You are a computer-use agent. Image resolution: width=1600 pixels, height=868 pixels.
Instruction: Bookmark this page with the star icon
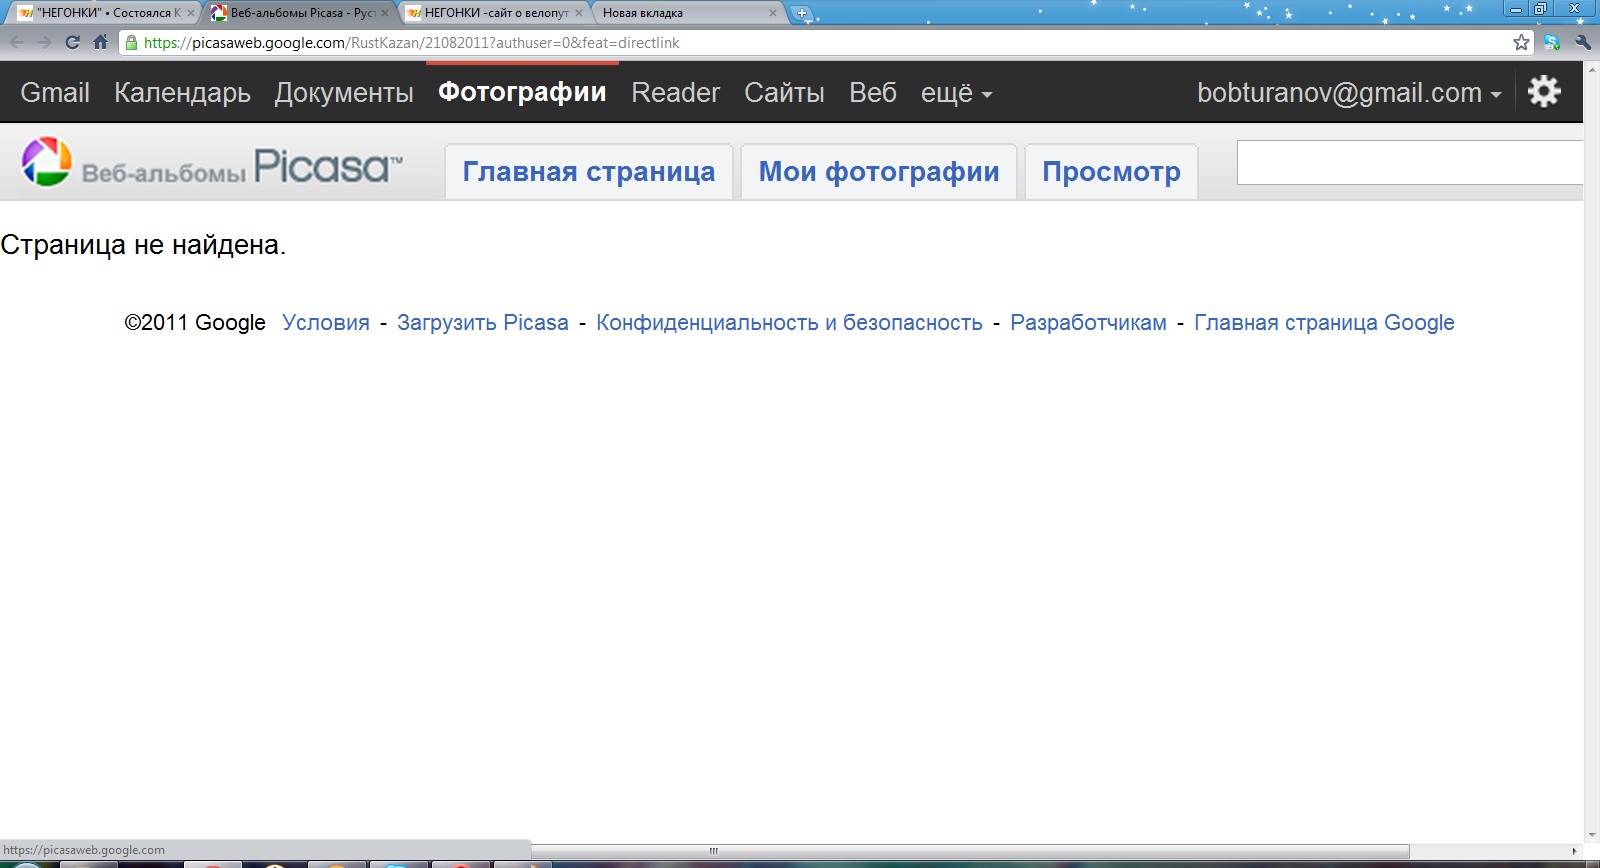point(1521,42)
